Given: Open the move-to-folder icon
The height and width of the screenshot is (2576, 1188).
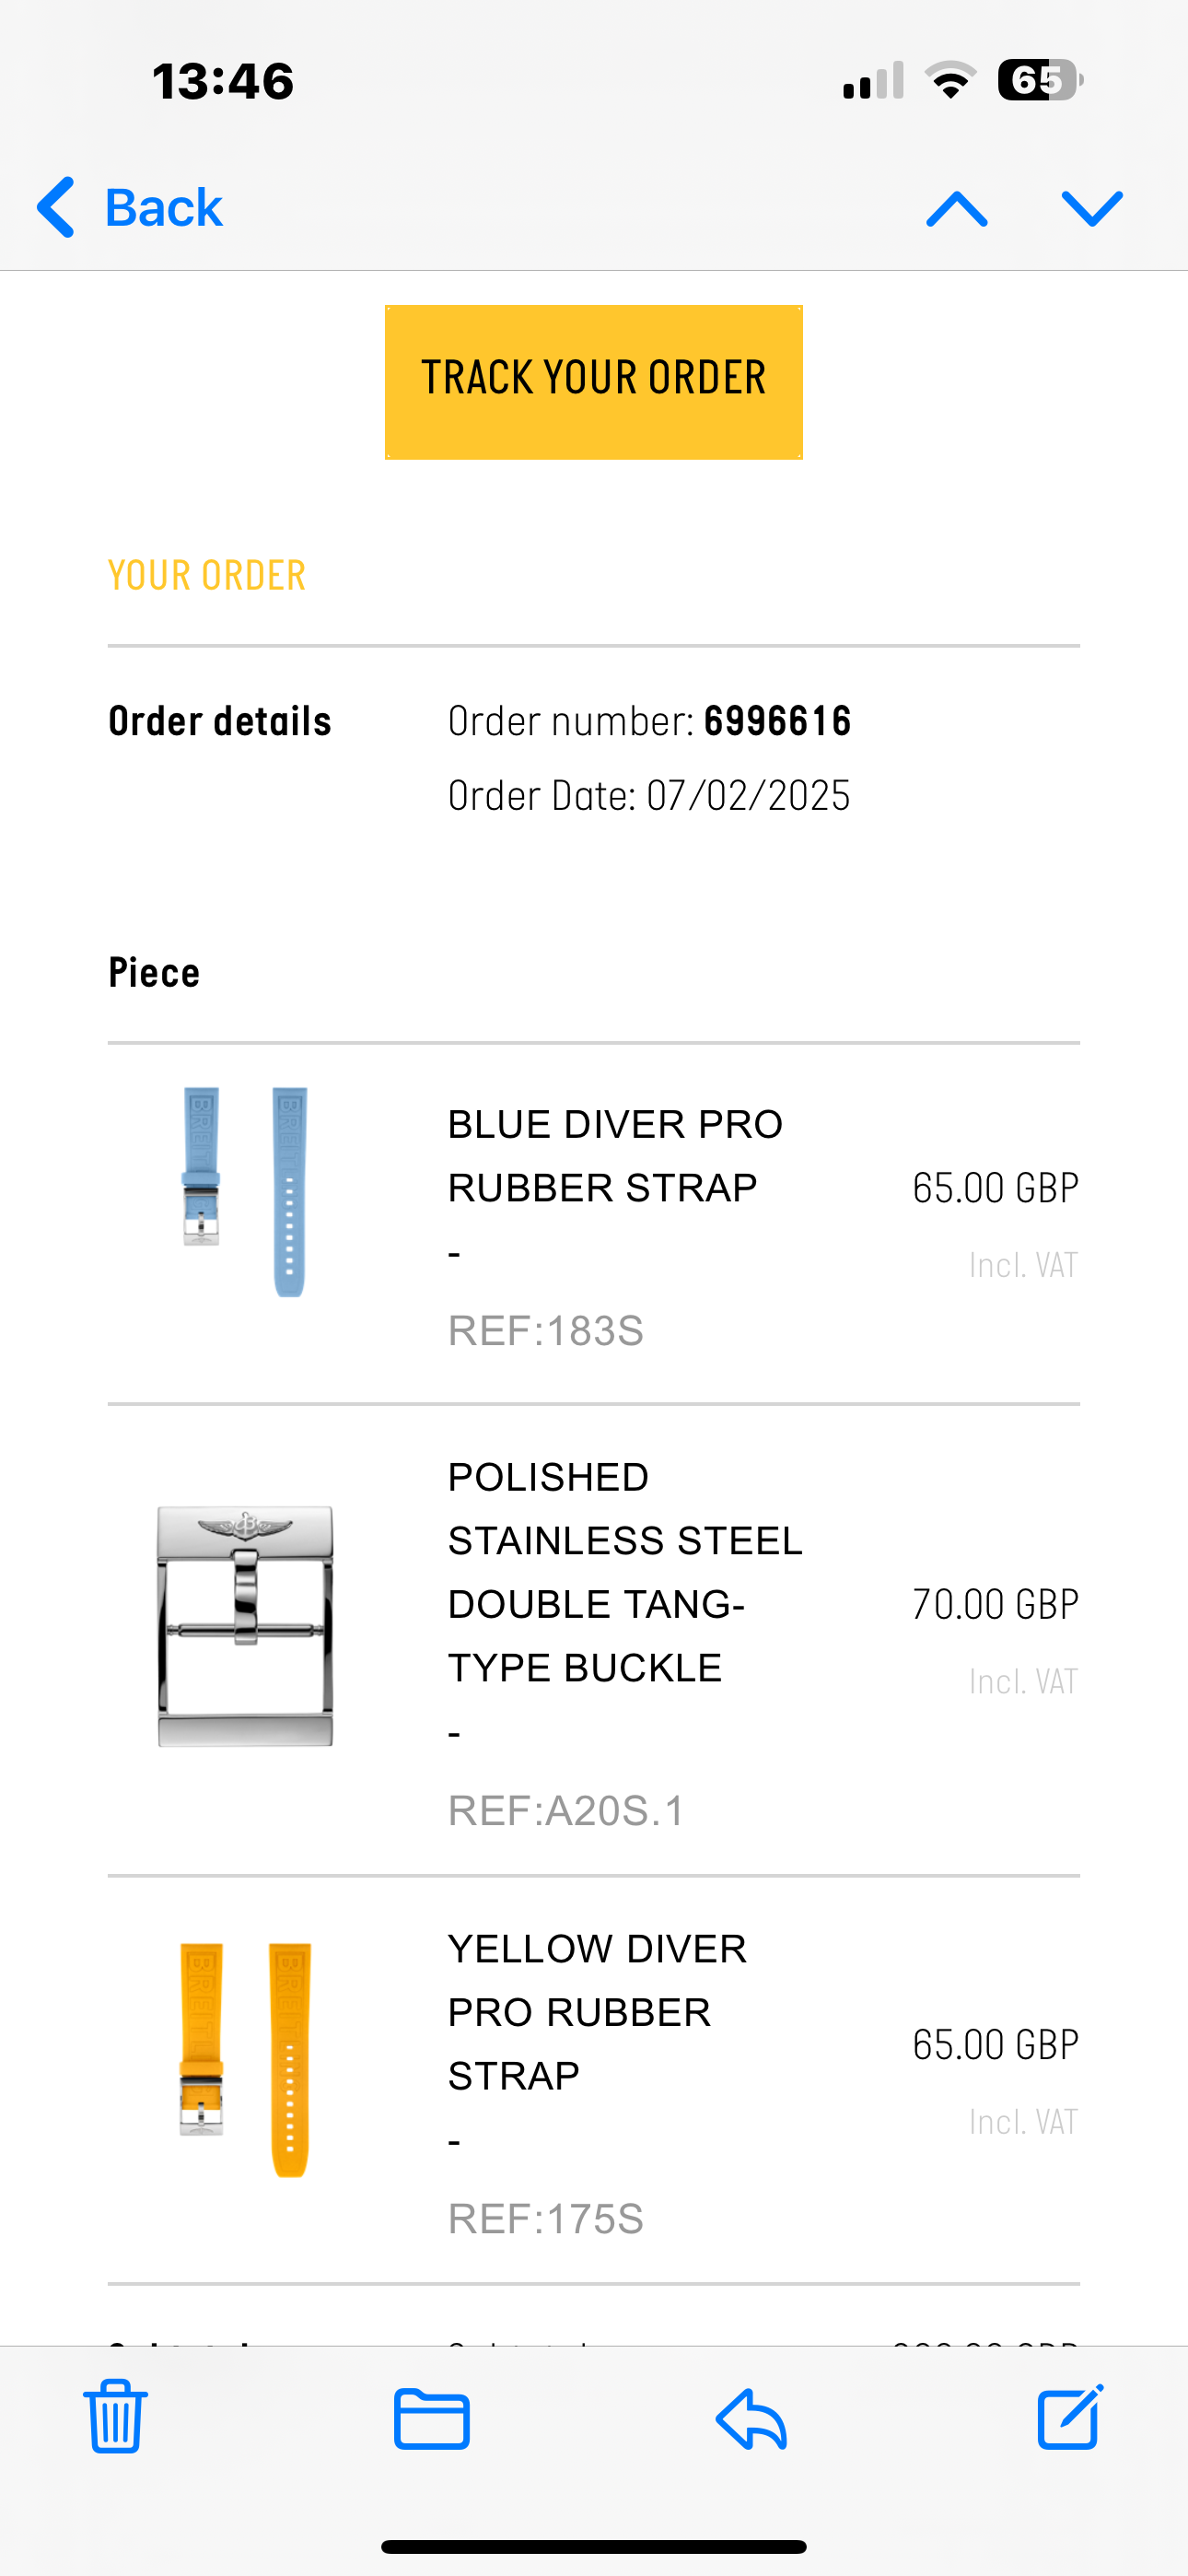Looking at the screenshot, I should (x=431, y=2418).
